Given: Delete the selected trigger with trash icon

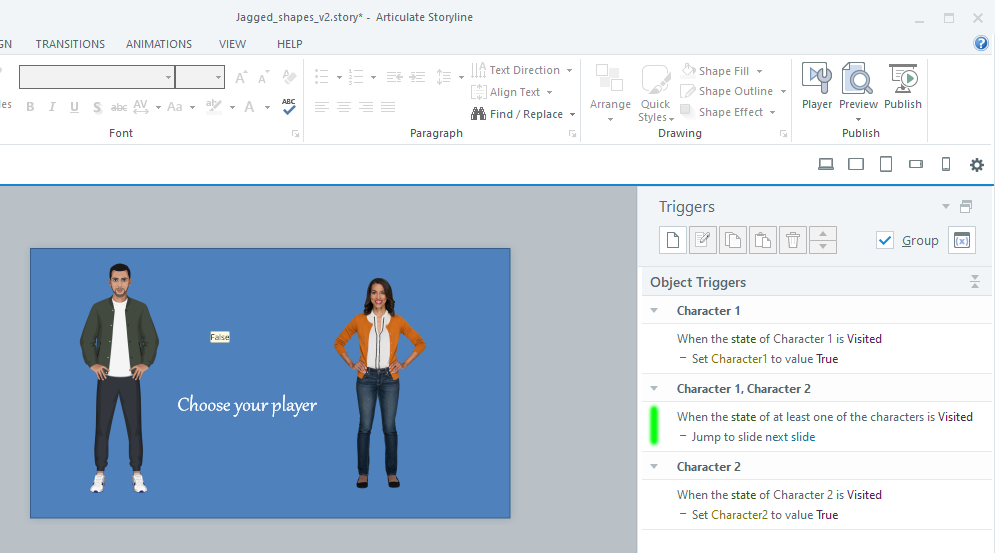Looking at the screenshot, I should pos(793,240).
